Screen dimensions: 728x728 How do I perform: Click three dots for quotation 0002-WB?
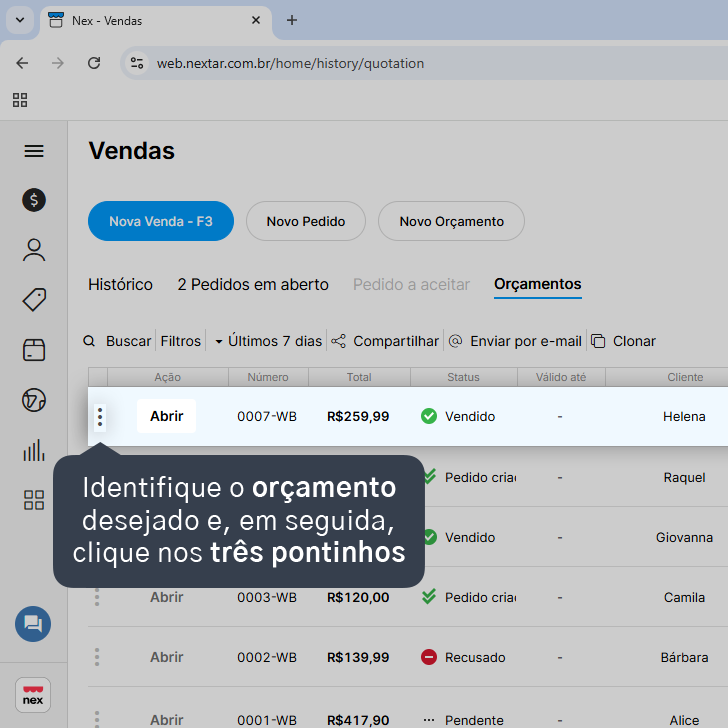pyautogui.click(x=97, y=657)
